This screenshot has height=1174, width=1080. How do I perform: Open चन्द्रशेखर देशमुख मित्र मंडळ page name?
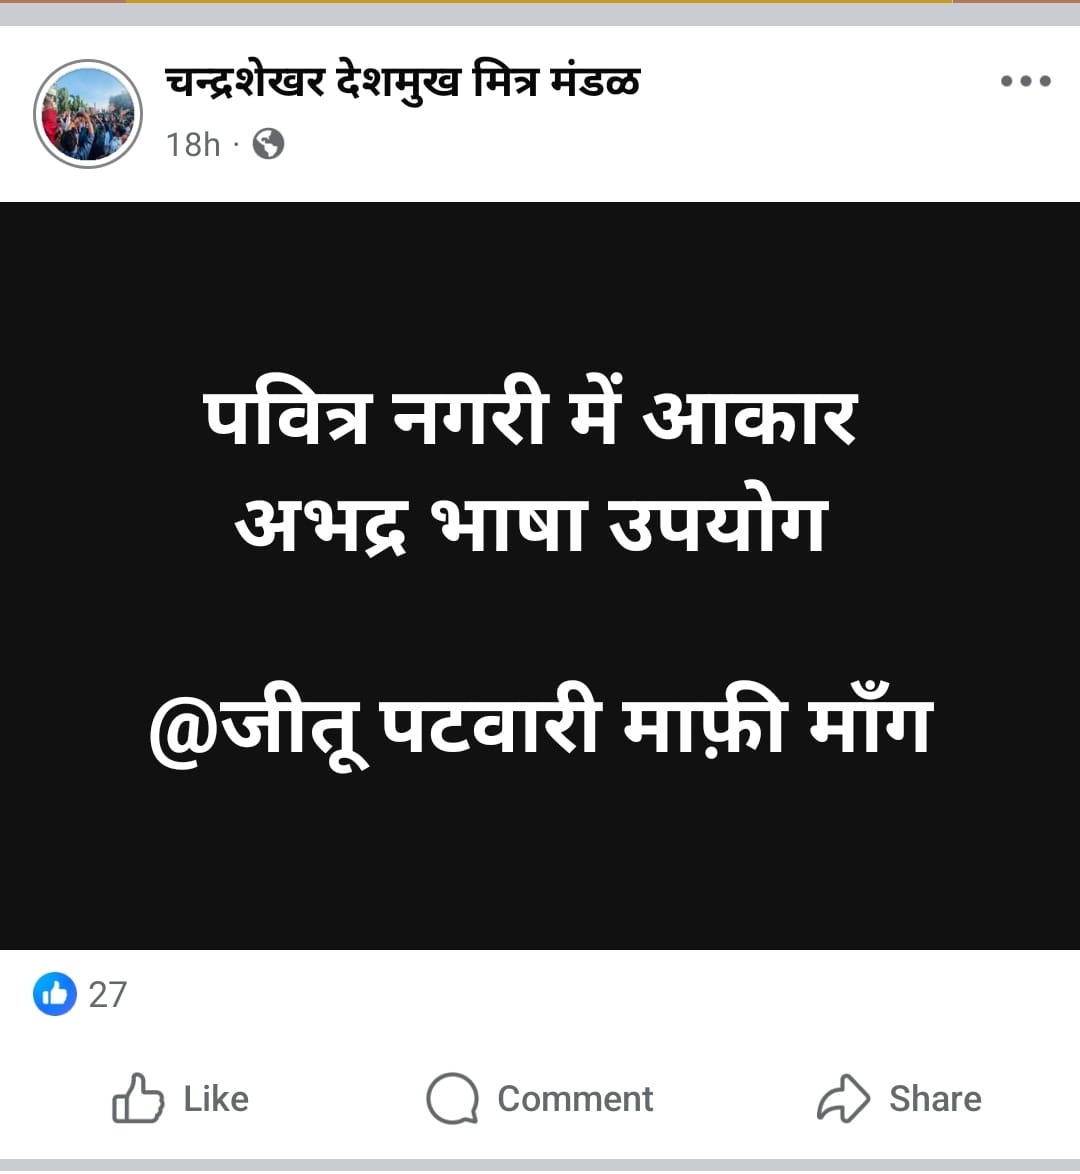click(402, 82)
